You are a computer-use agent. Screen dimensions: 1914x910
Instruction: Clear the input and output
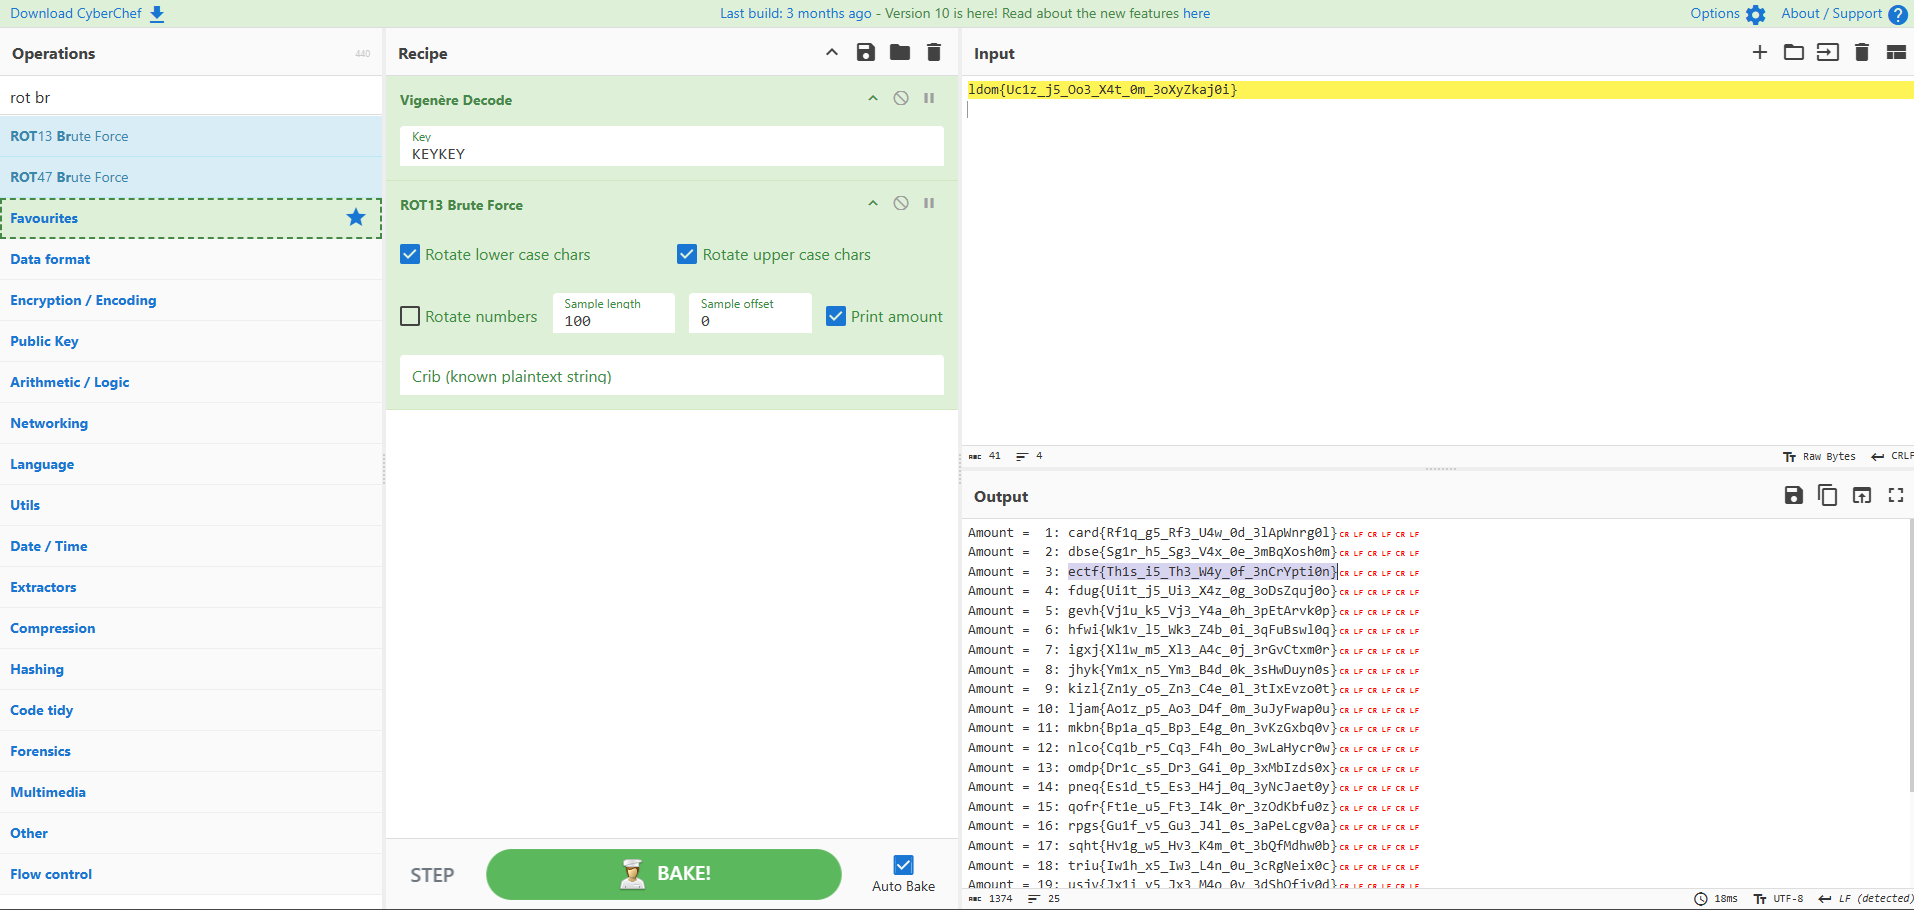(x=1862, y=52)
